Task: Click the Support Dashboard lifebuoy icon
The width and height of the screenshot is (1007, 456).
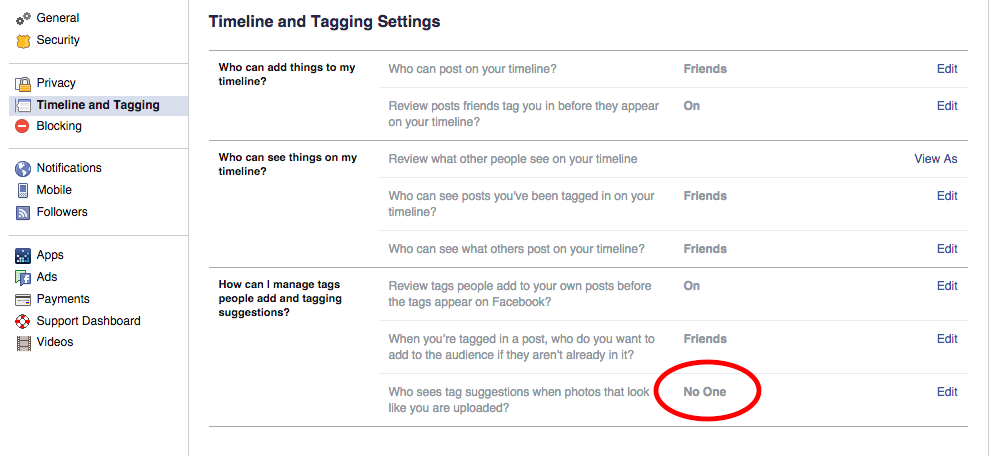Action: point(23,321)
